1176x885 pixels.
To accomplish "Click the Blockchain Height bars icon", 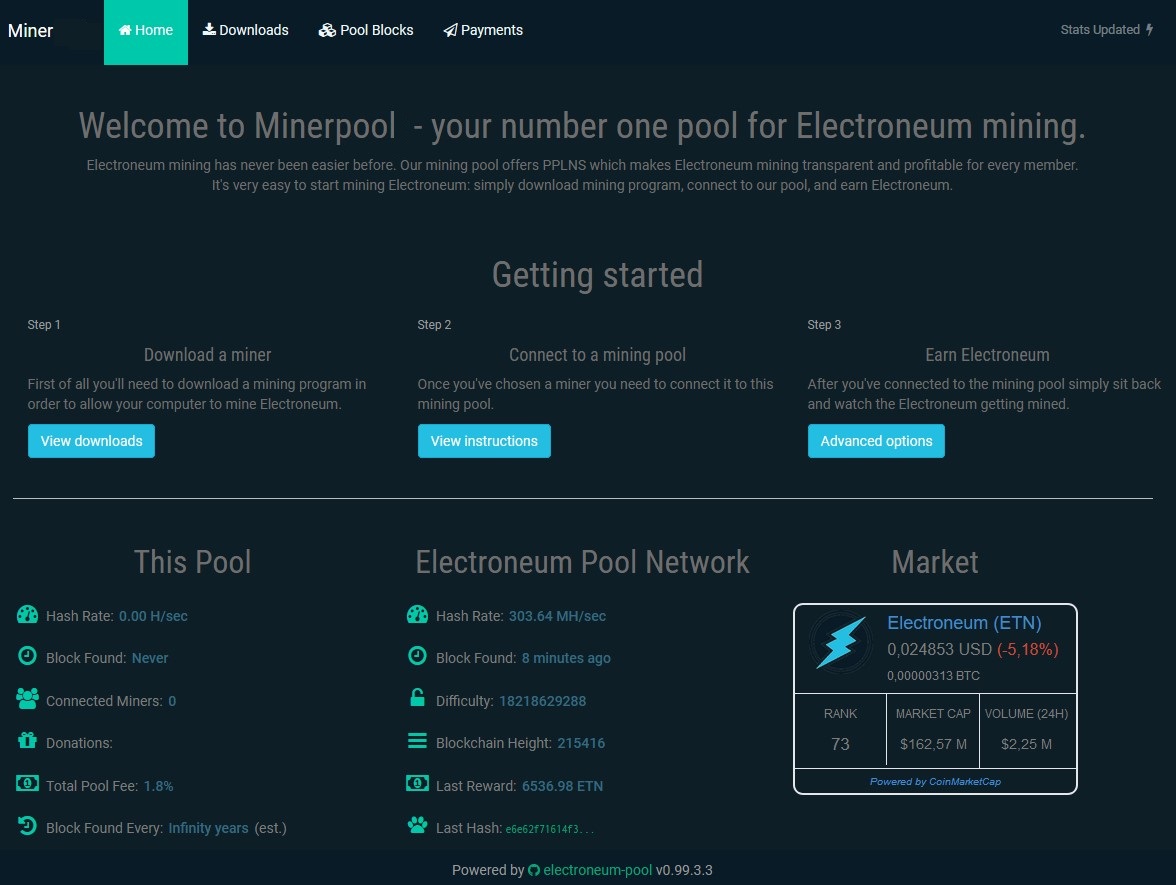I will click(417, 741).
